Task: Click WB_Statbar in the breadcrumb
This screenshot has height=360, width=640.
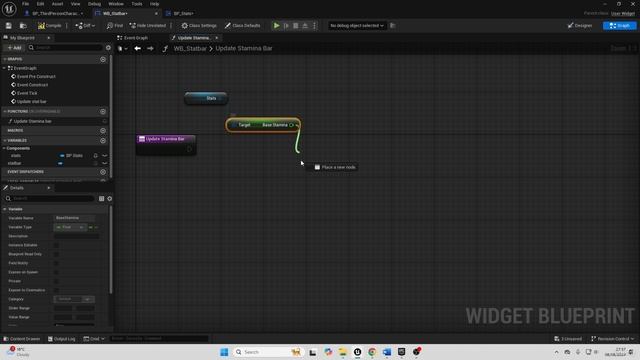Action: click(190, 49)
